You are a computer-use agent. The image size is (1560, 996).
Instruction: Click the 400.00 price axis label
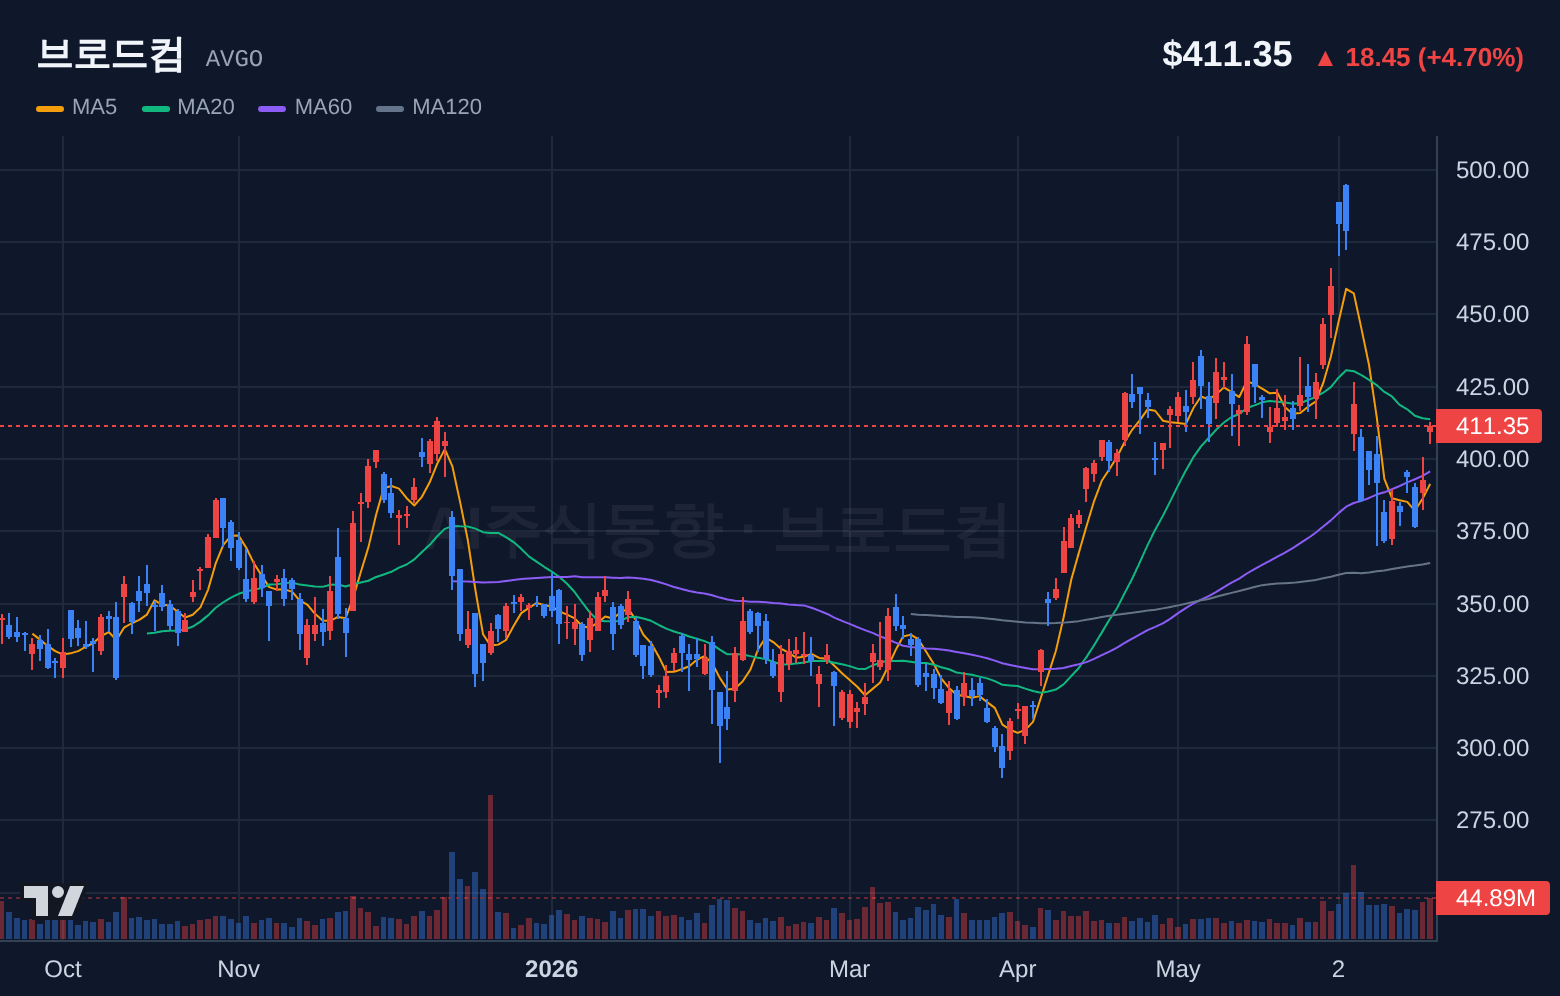(1492, 459)
